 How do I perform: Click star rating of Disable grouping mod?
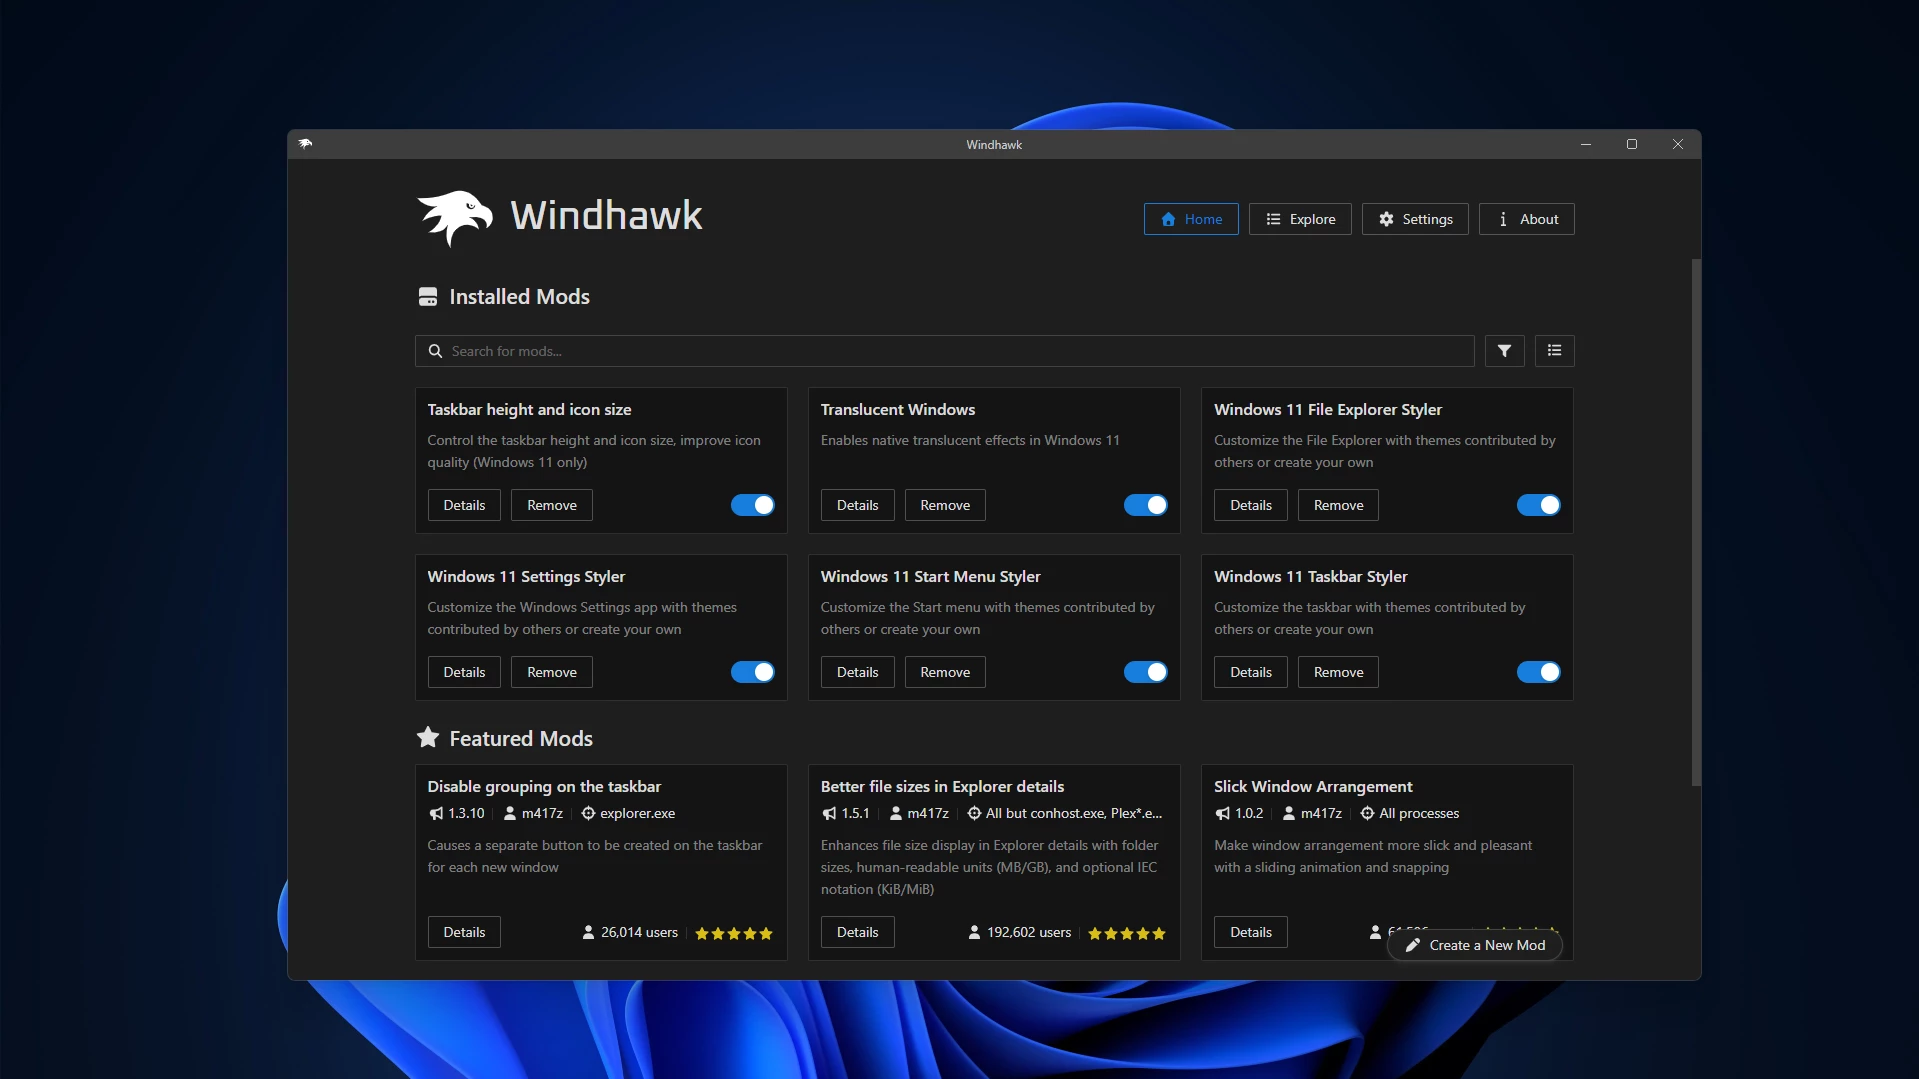pos(734,934)
